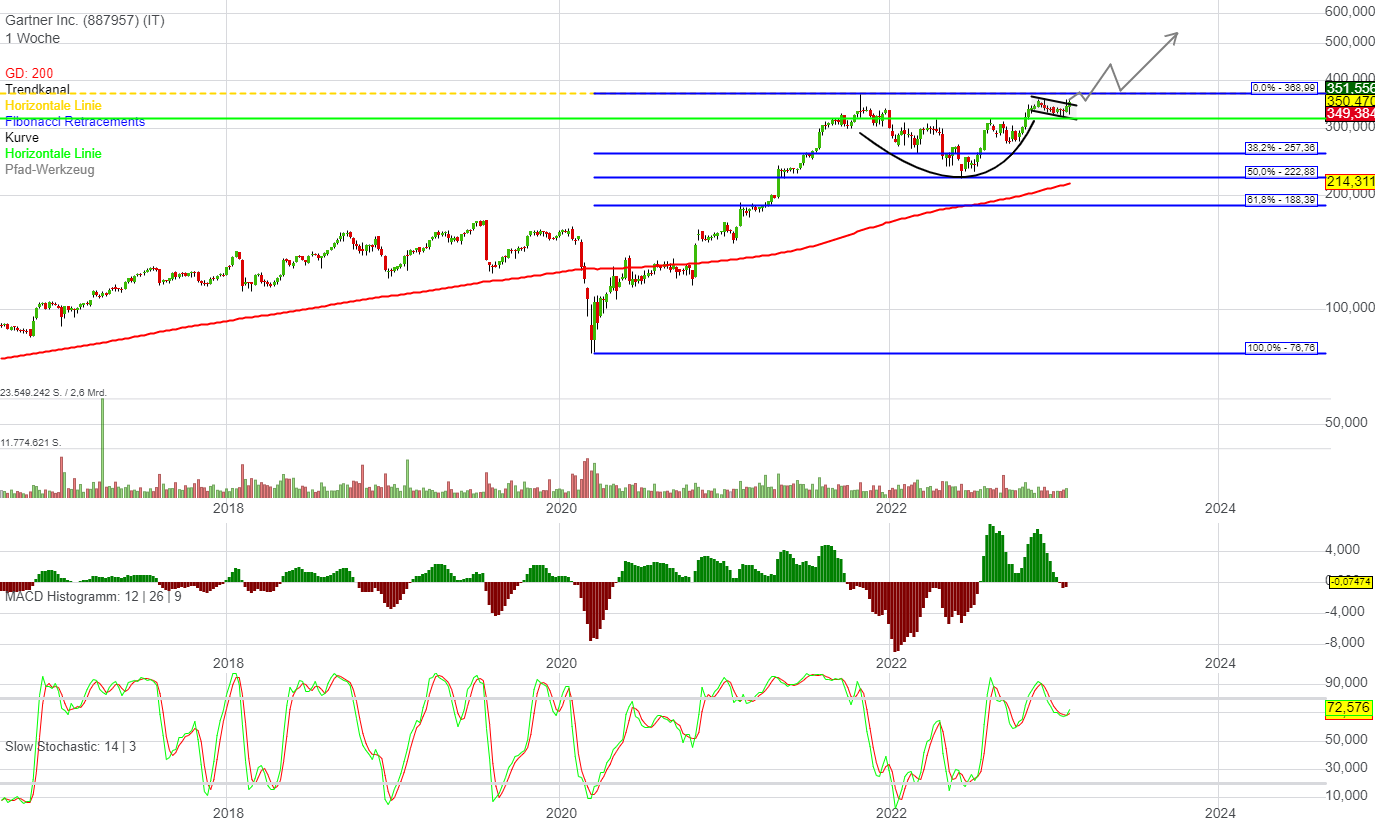1375x823 pixels.
Task: Click the red 'GD: 200' legend entry
Action: click(29, 73)
